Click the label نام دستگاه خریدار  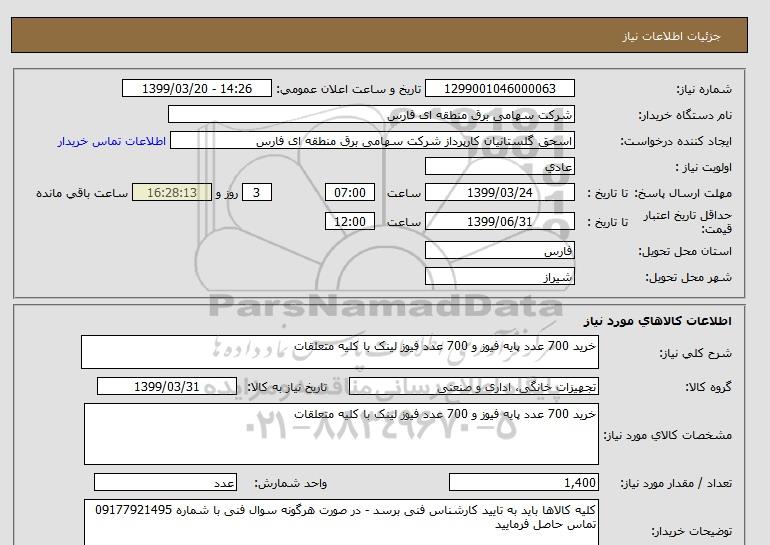685,115
